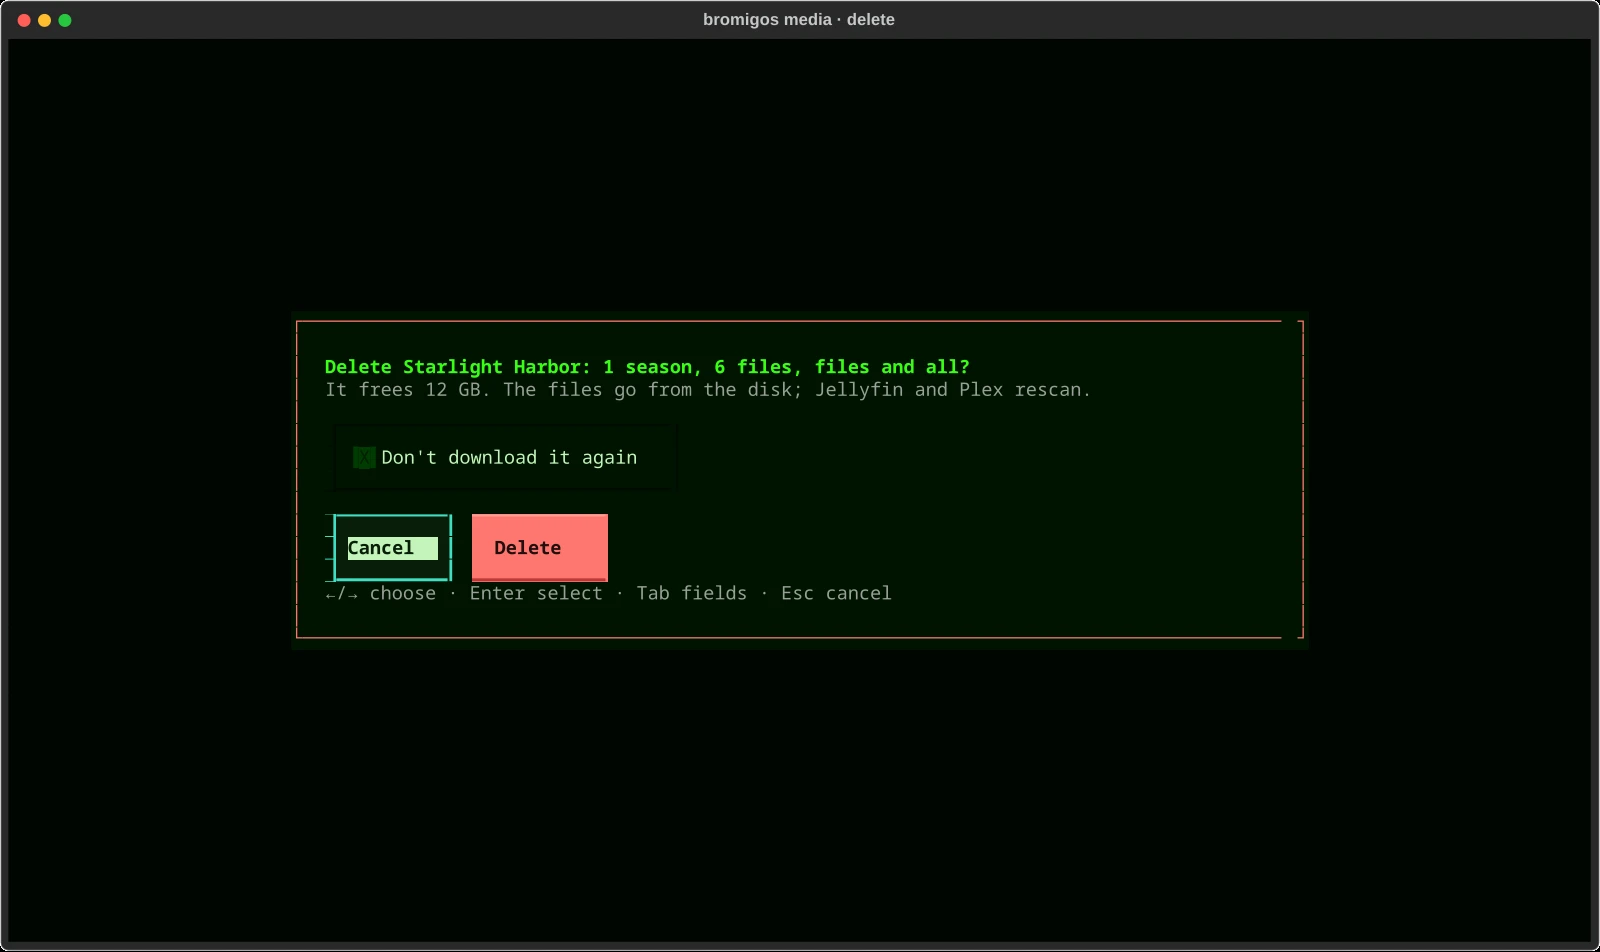The height and width of the screenshot is (952, 1600).
Task: Click the "It frees 12 GB" description line
Action: [x=708, y=390]
